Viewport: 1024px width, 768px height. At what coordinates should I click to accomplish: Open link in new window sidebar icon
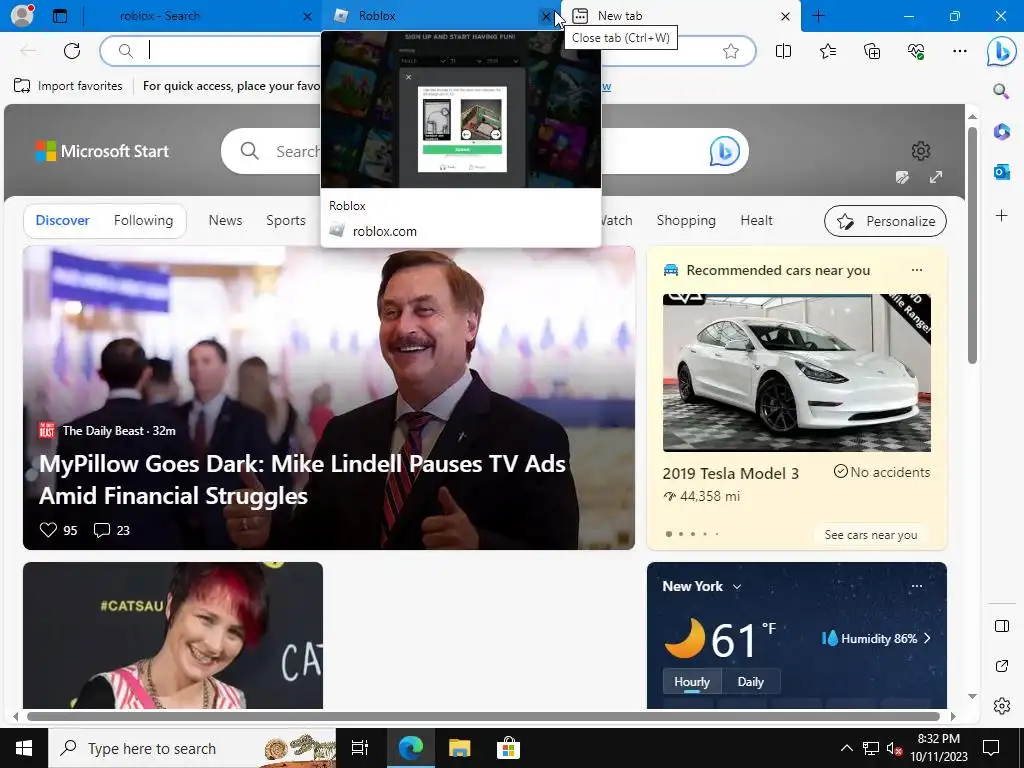(1001, 666)
